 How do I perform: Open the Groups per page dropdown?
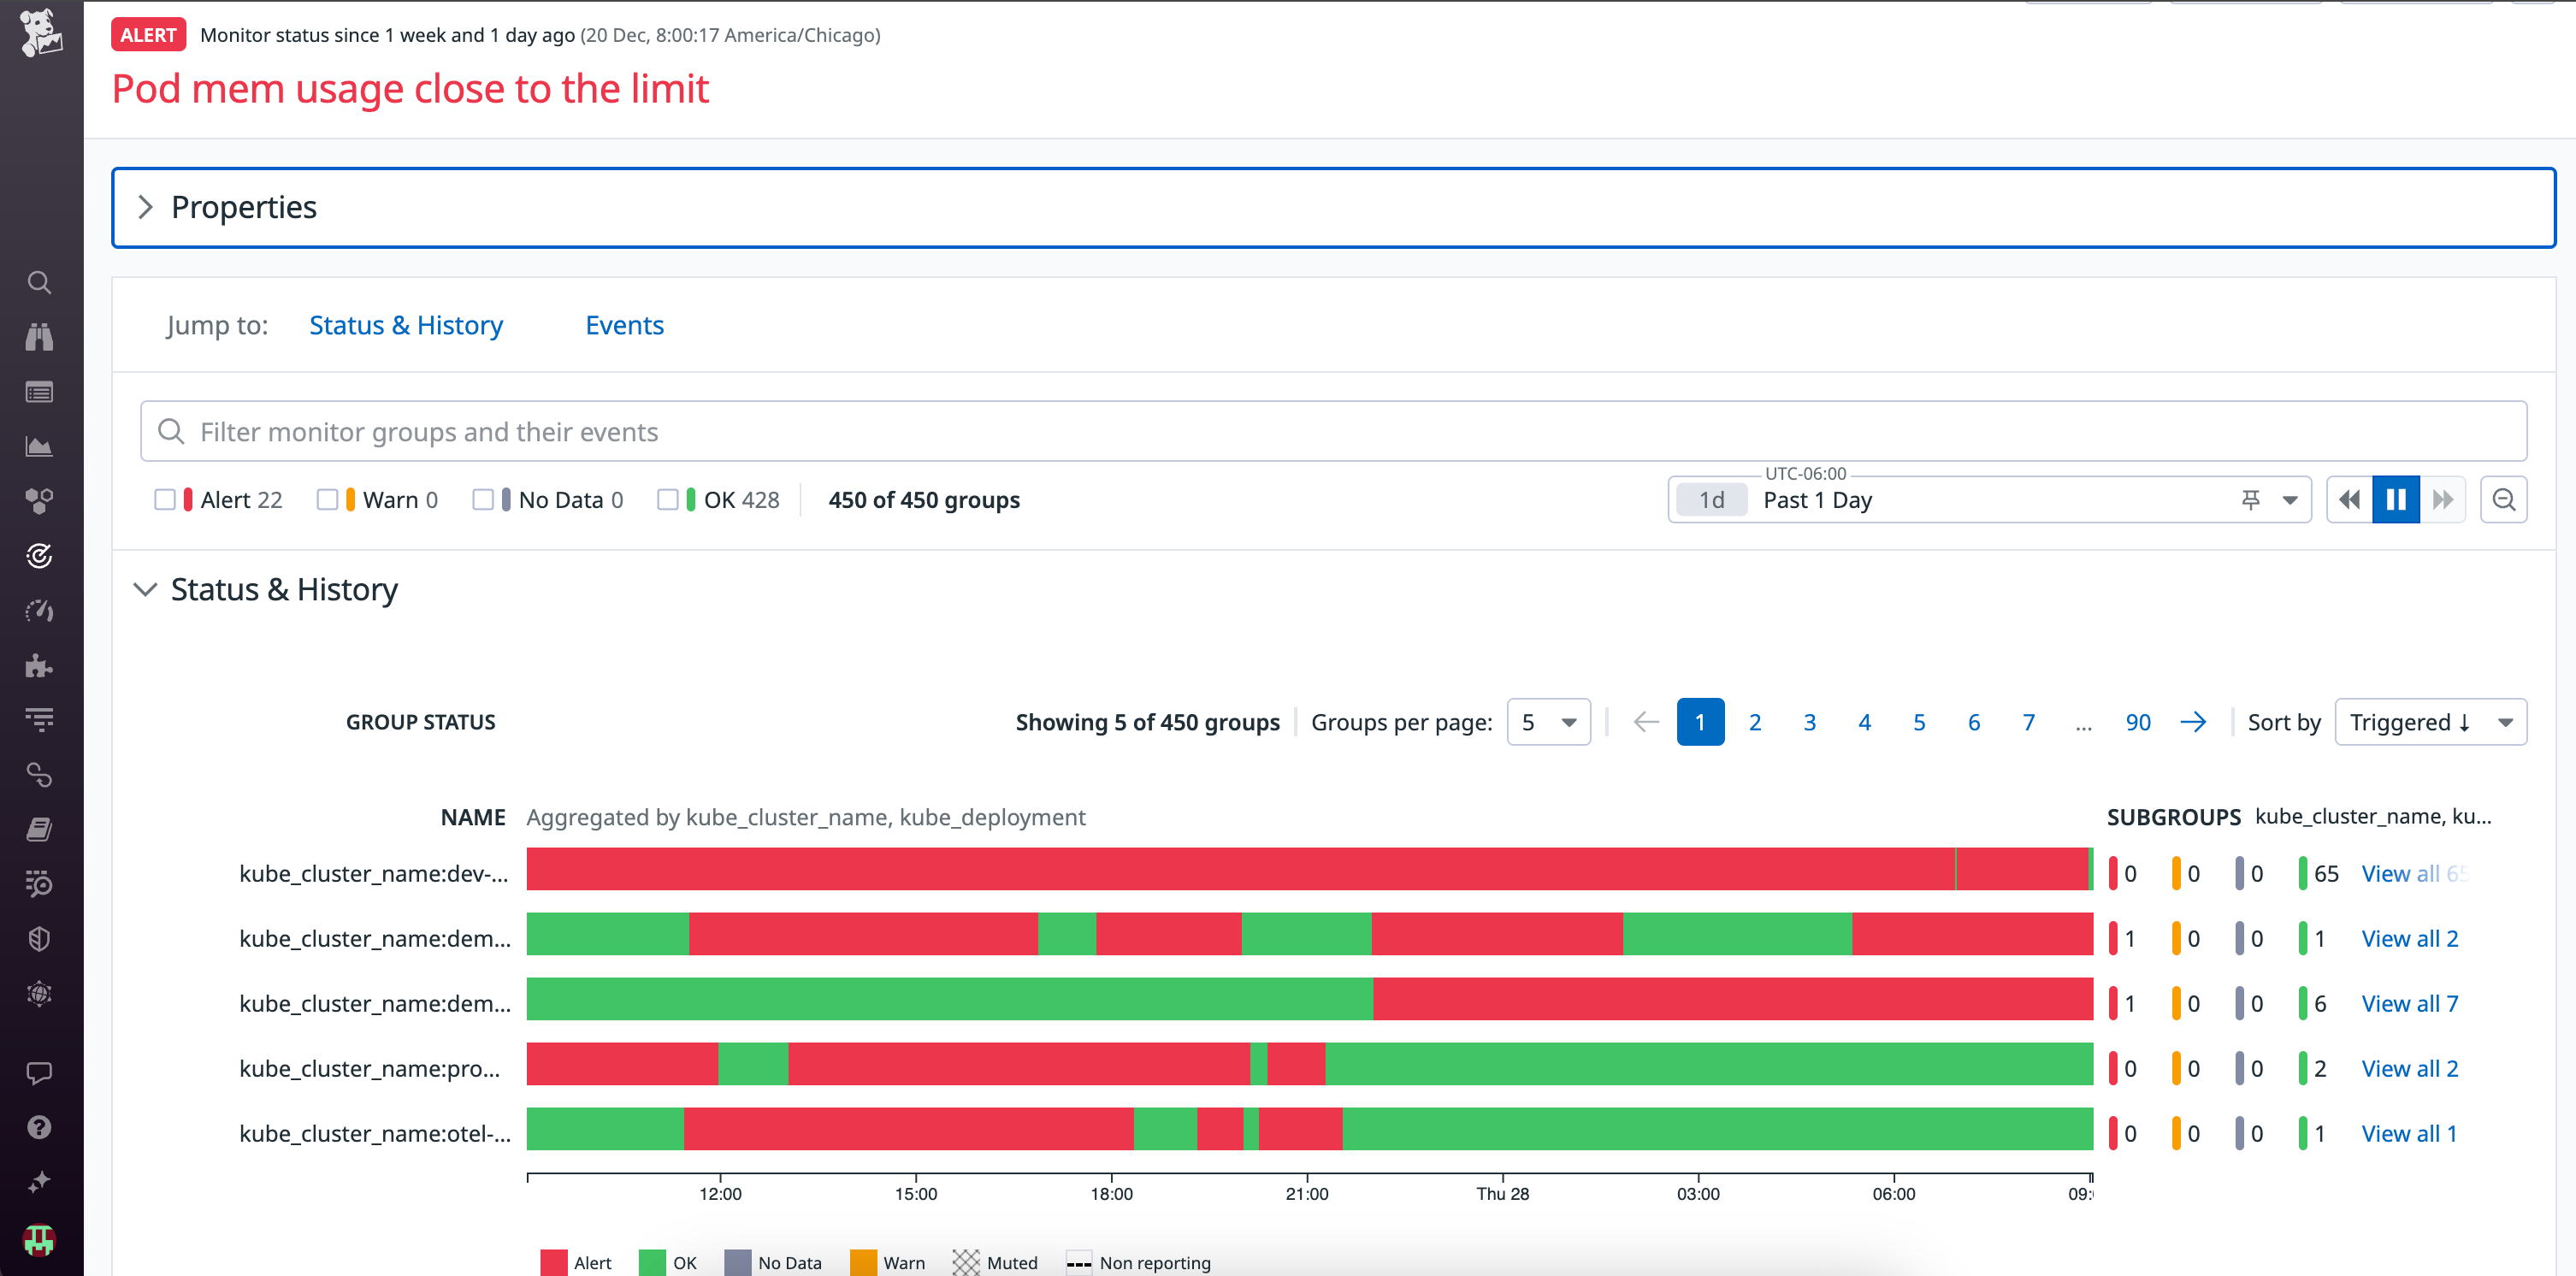coord(1548,721)
